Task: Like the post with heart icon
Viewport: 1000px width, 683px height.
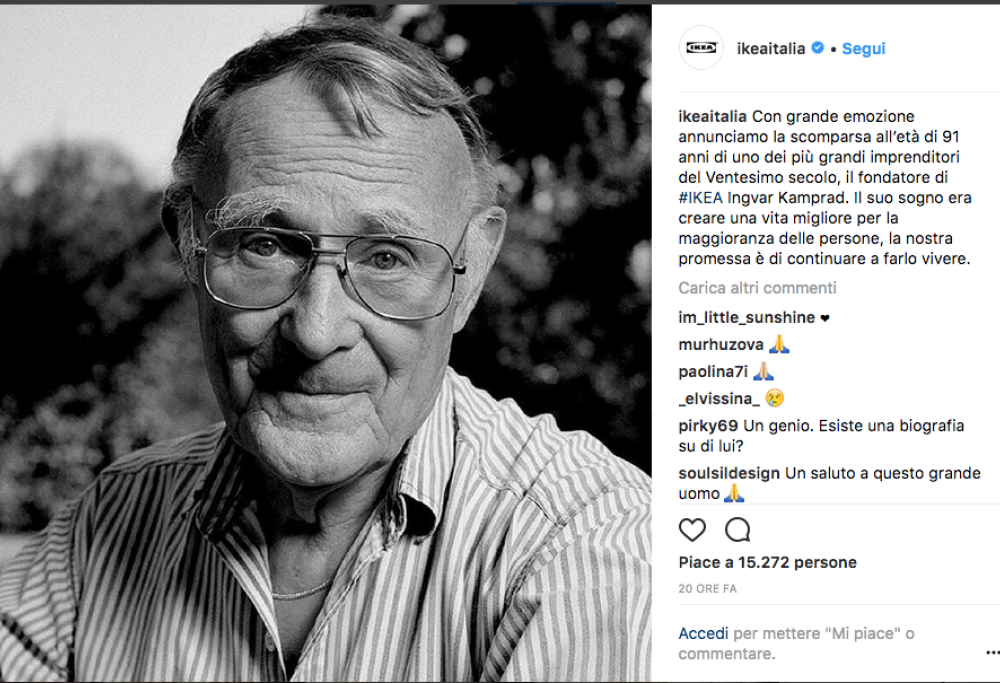Action: 692,530
